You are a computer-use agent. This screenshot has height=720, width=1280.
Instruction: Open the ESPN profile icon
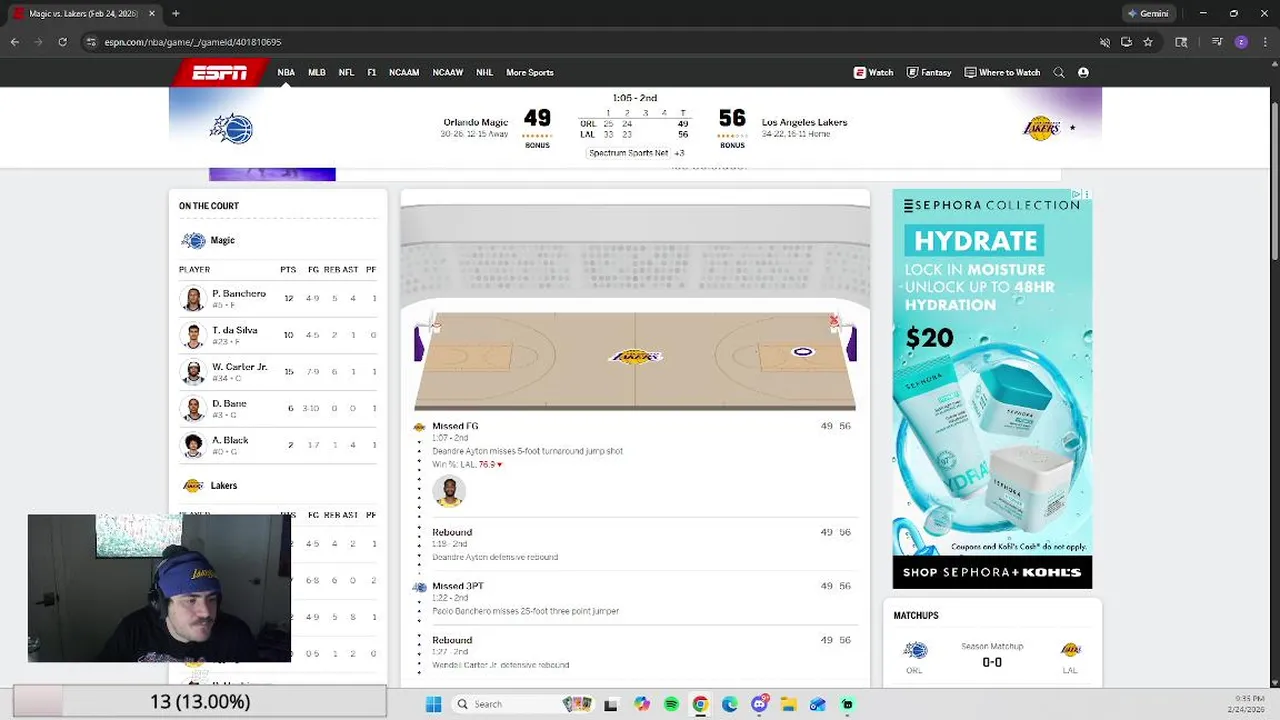click(1083, 72)
